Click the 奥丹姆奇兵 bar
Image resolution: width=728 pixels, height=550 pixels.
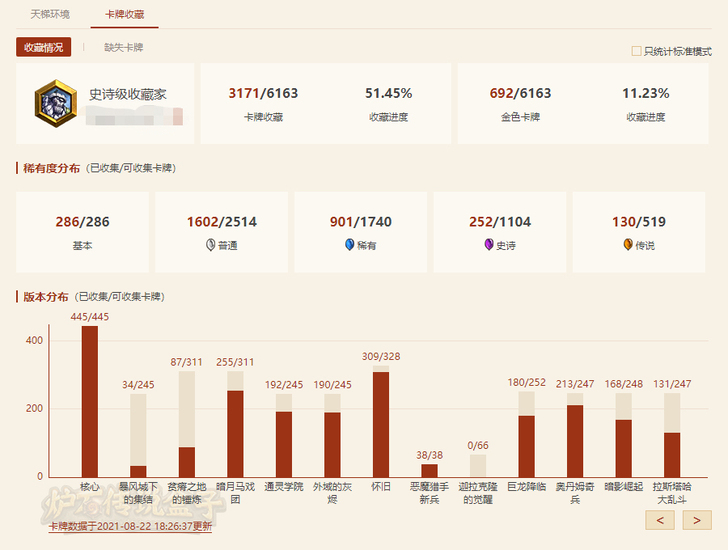click(x=575, y=435)
